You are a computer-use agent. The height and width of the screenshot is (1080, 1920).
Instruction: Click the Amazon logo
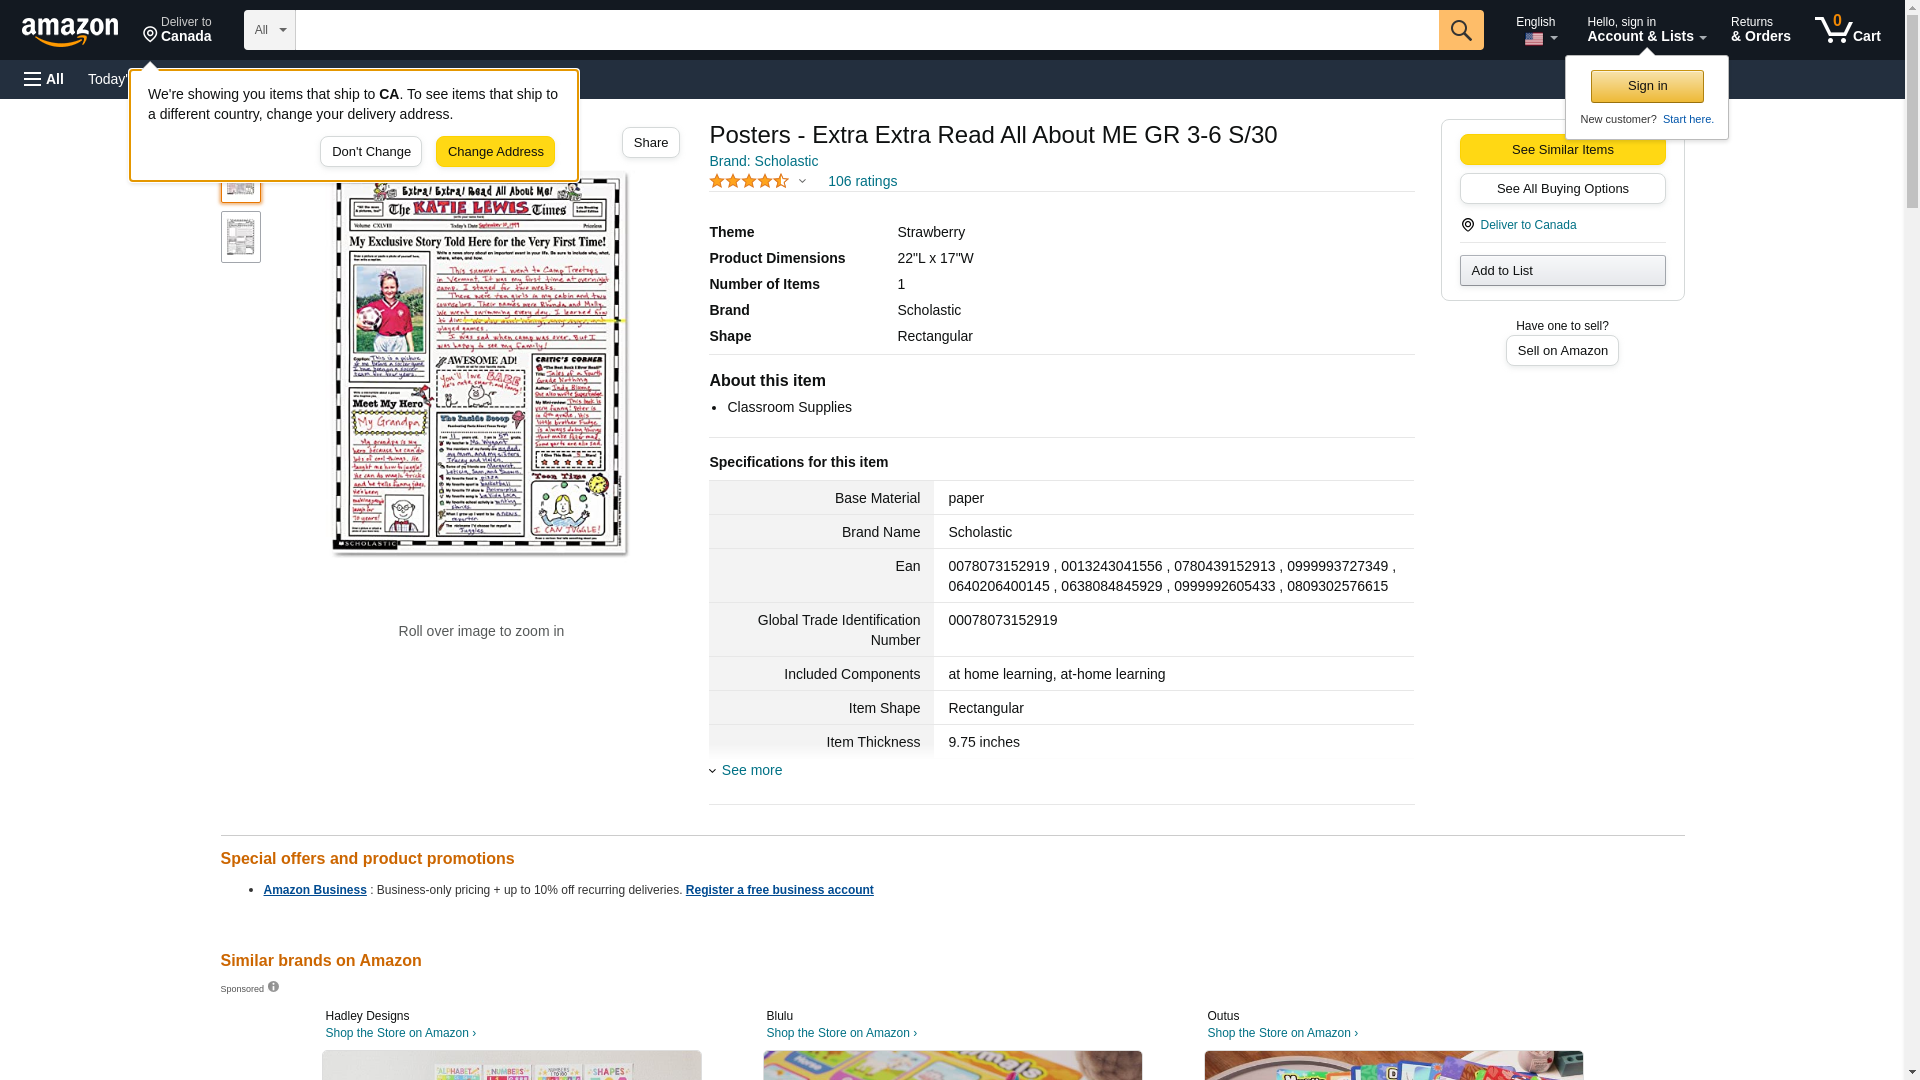(70, 31)
